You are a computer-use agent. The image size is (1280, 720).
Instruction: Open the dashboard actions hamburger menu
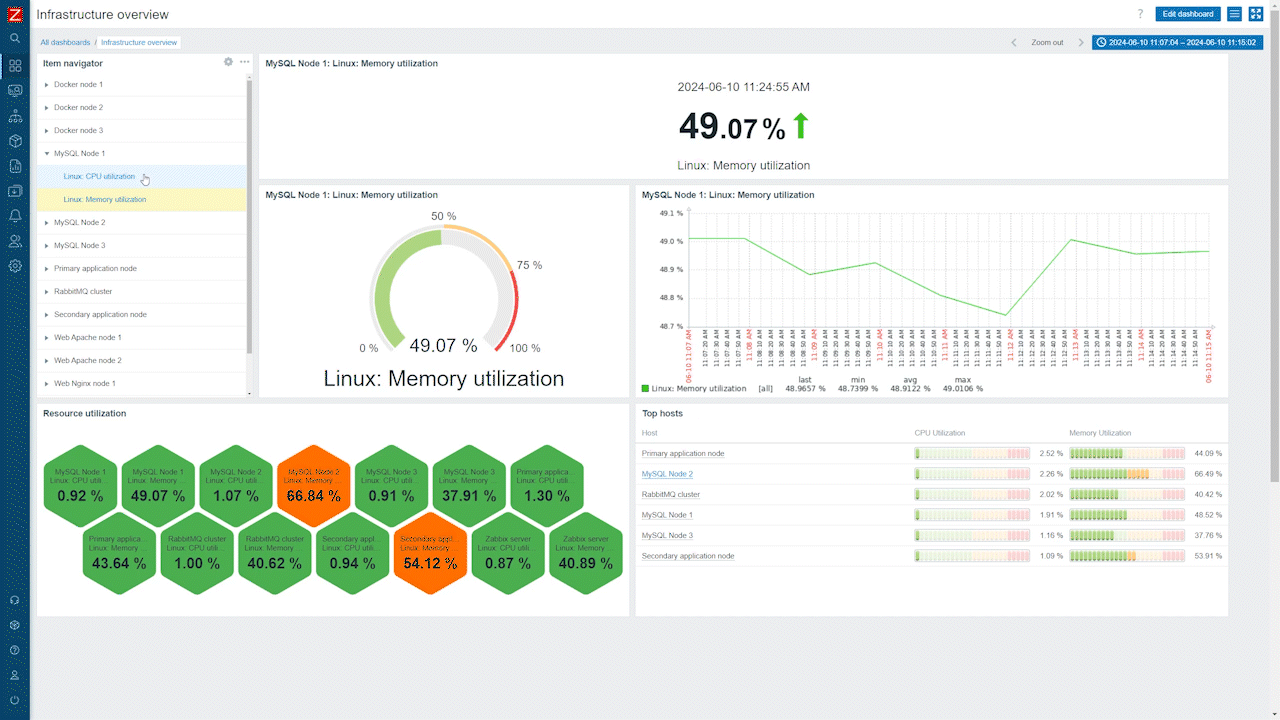(x=1235, y=14)
